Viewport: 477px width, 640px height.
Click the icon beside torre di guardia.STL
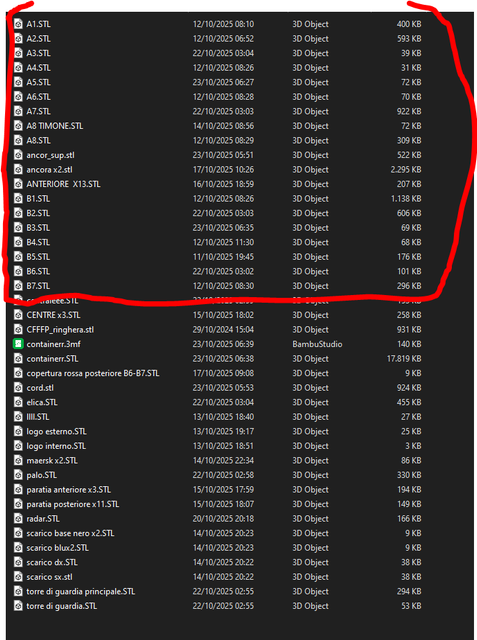18,606
